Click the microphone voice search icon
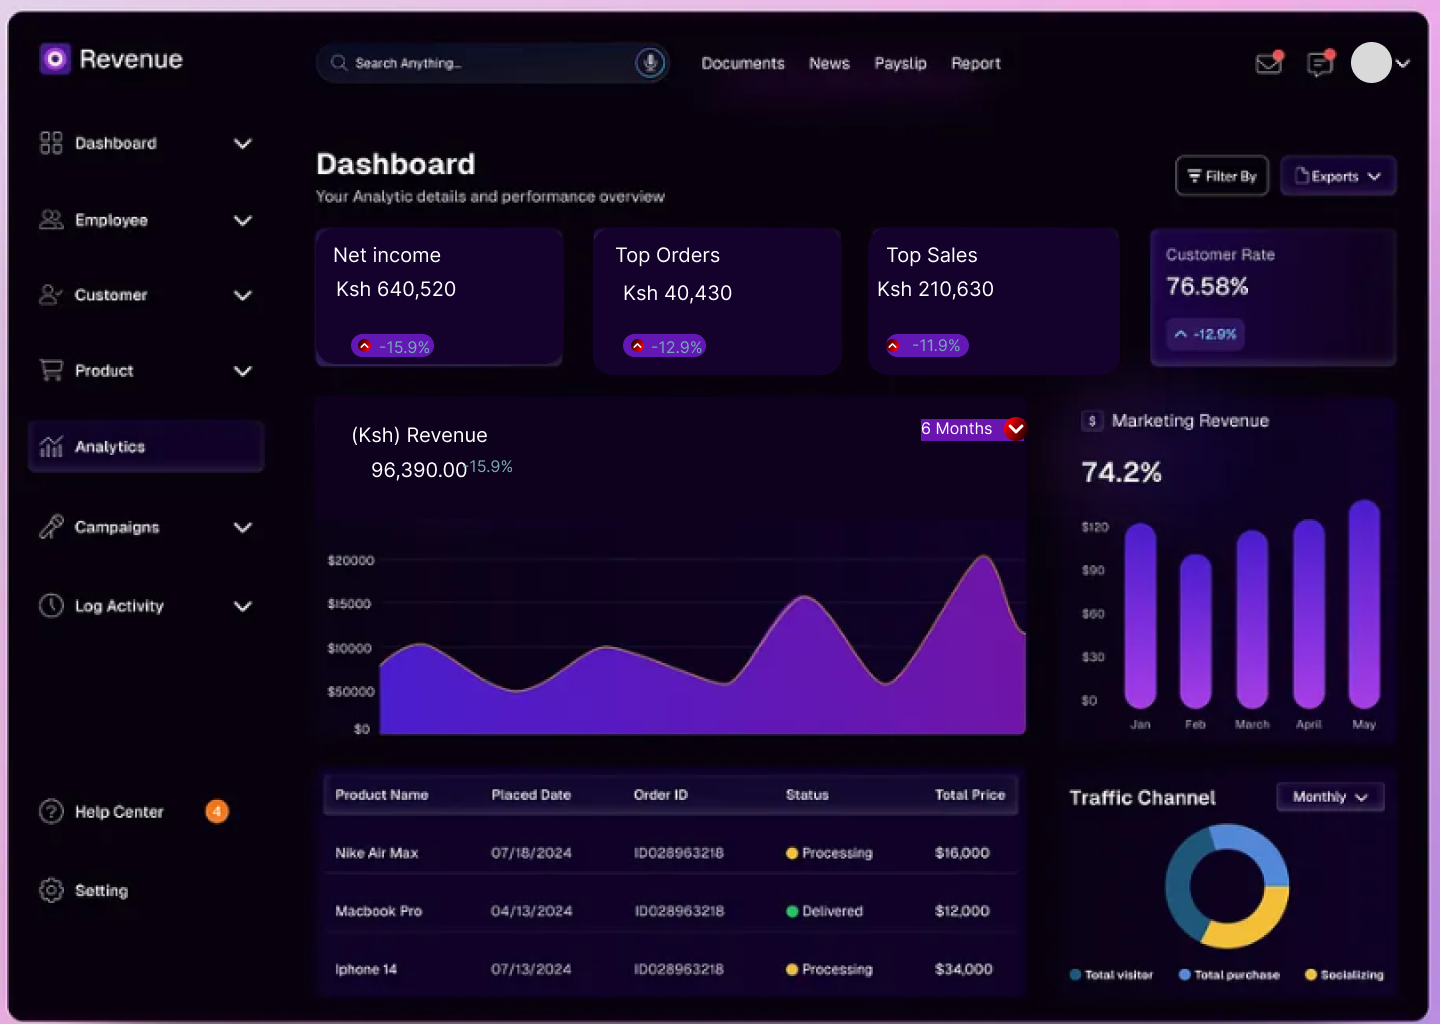This screenshot has width=1440, height=1024. pyautogui.click(x=650, y=63)
